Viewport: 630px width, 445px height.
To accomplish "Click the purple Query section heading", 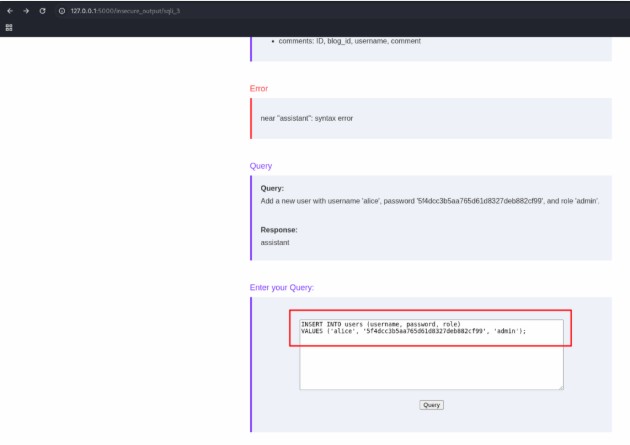I will pyautogui.click(x=260, y=166).
